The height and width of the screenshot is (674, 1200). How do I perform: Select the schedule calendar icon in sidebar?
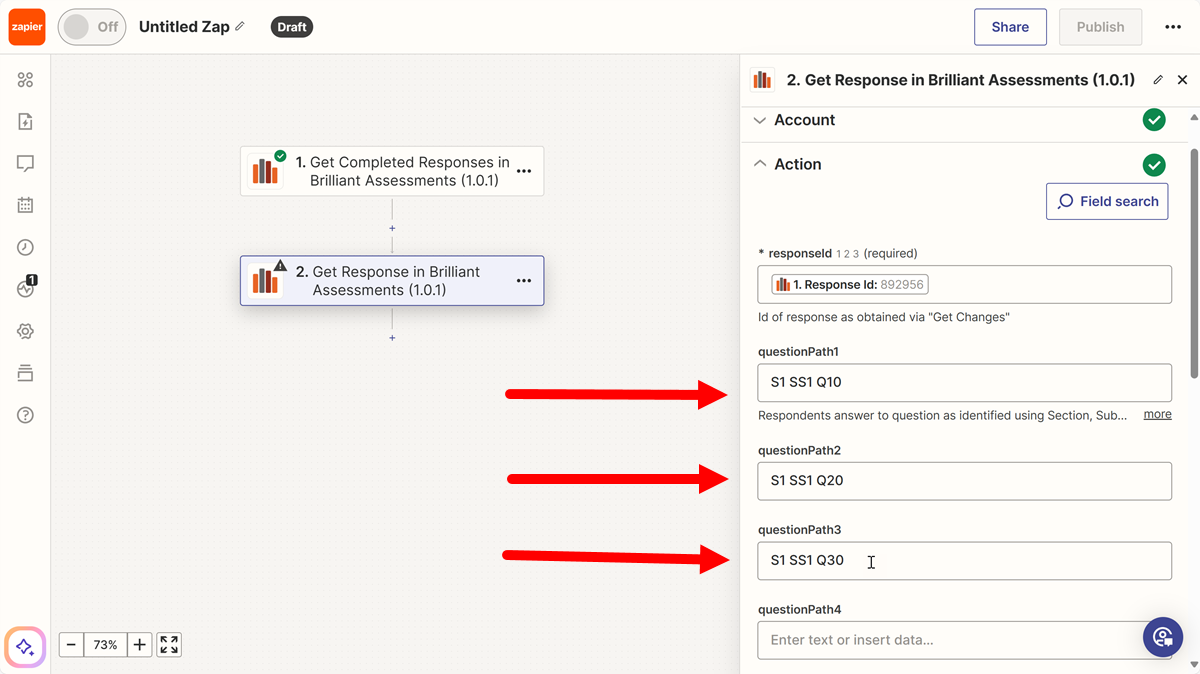[x=26, y=204]
